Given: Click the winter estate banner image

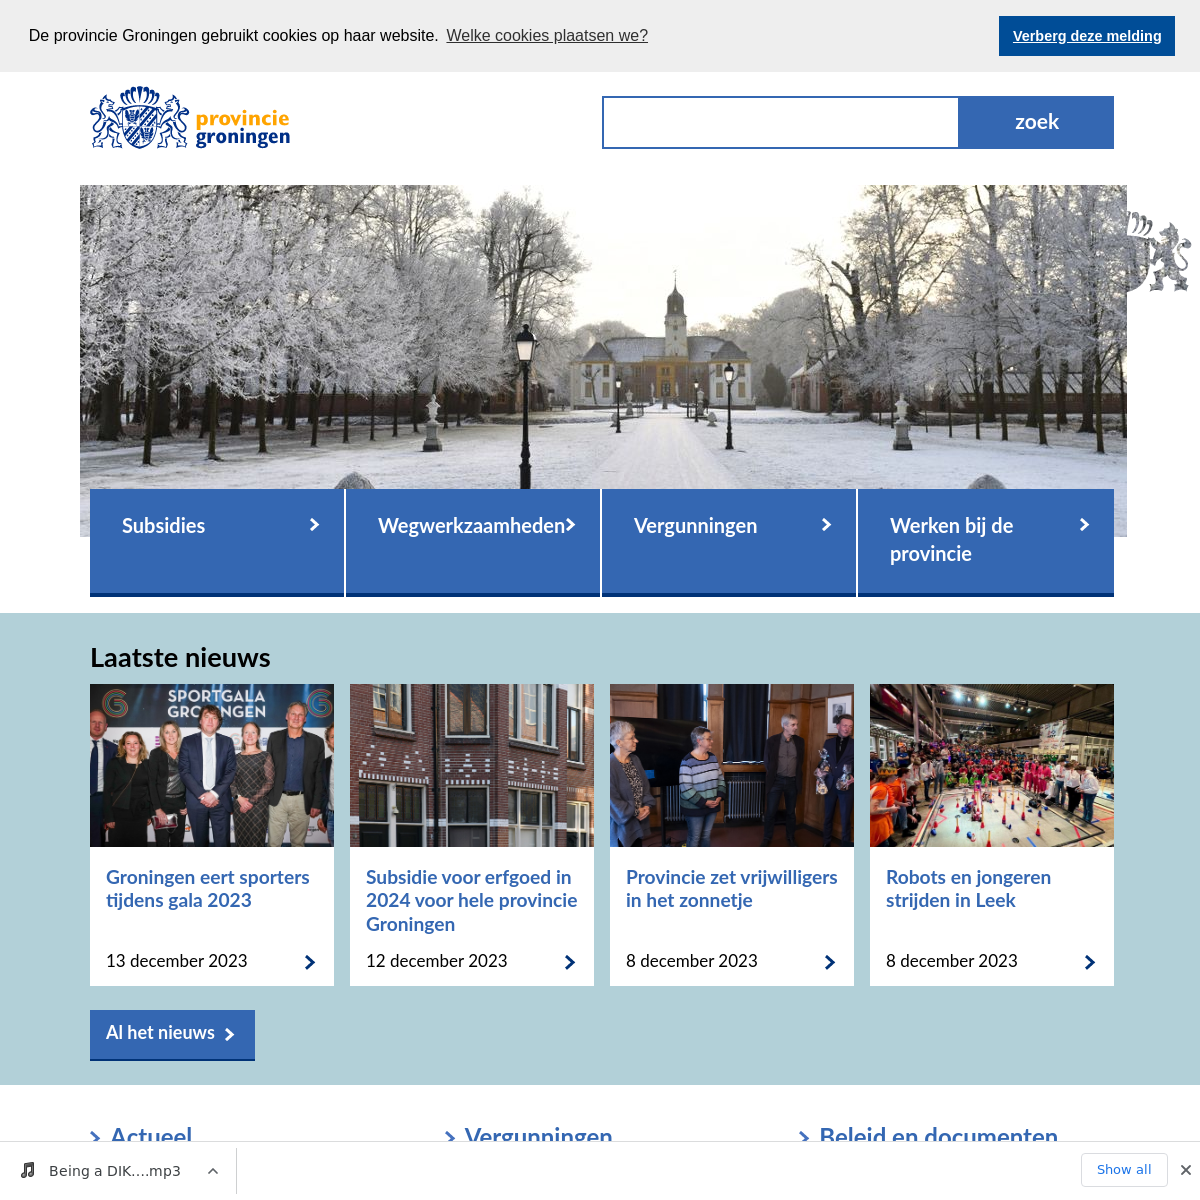Looking at the screenshot, I should pos(603,337).
